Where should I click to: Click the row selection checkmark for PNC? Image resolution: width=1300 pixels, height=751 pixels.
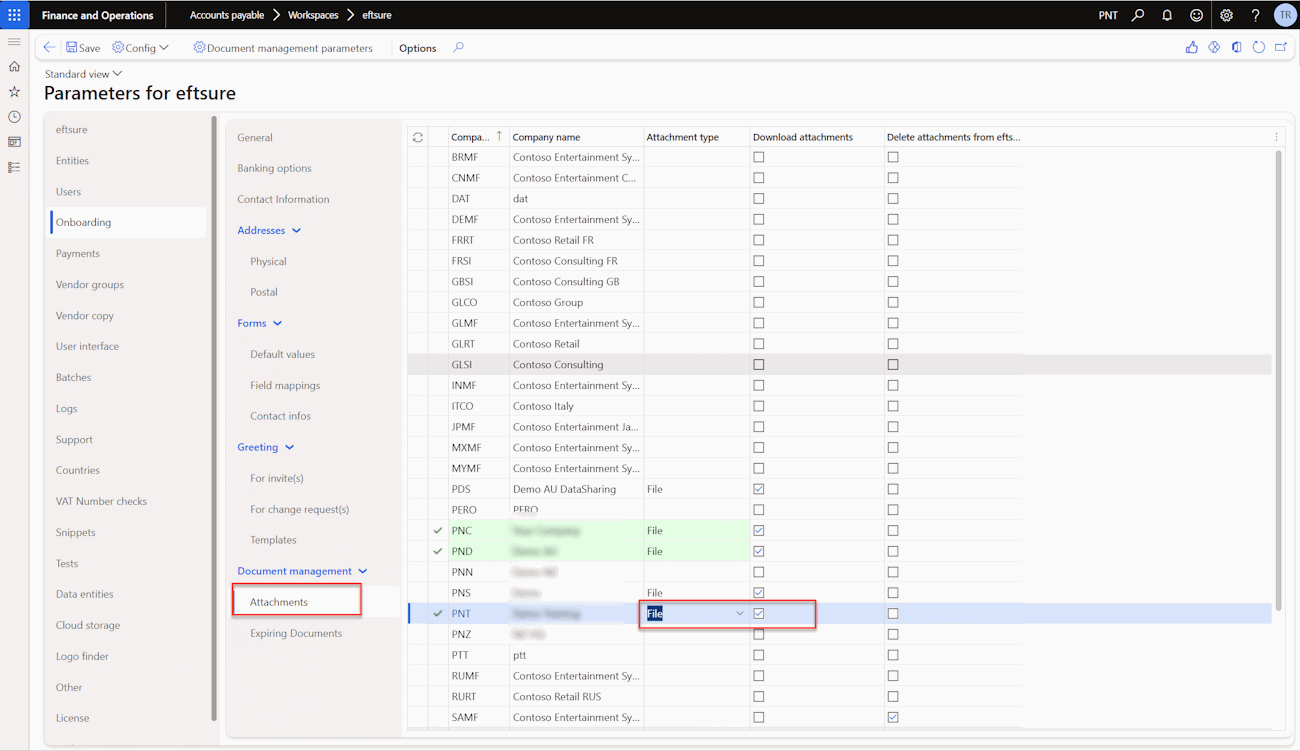(x=438, y=531)
